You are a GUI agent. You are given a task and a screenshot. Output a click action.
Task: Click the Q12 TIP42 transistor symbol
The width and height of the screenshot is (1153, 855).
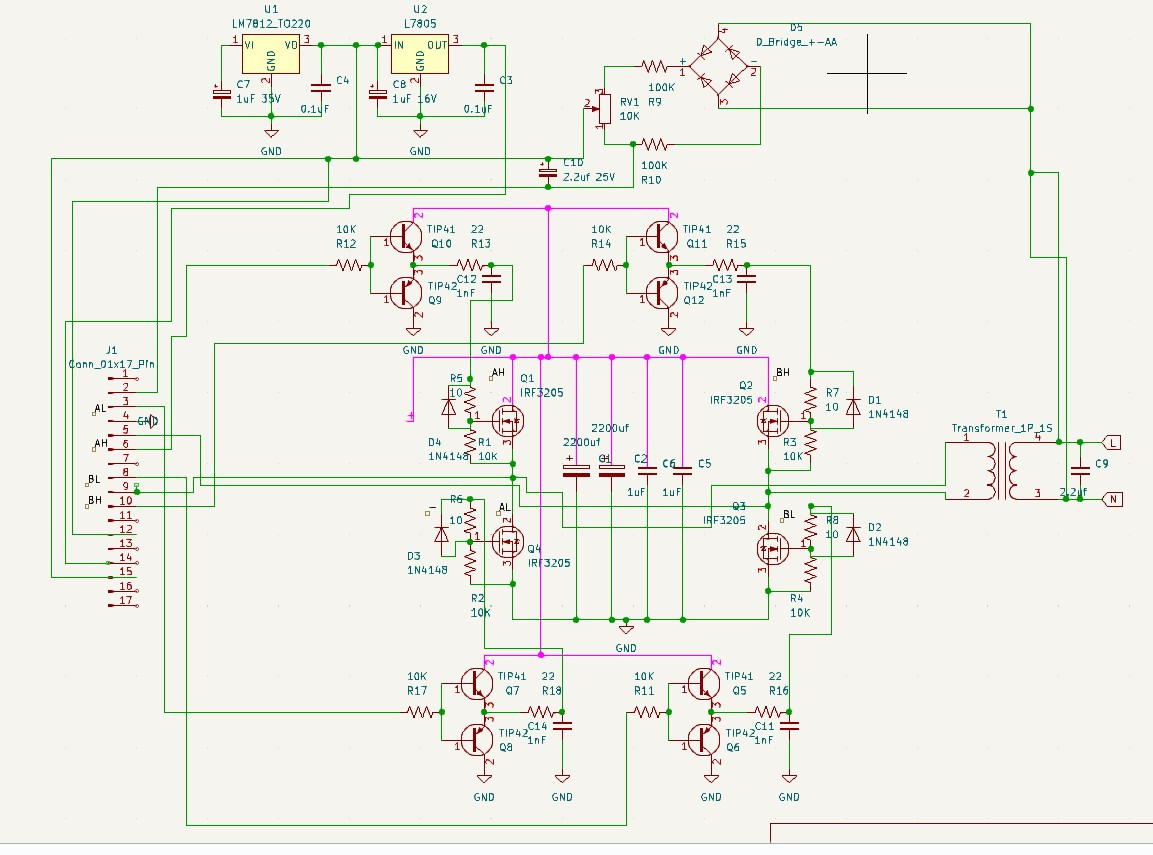661,293
